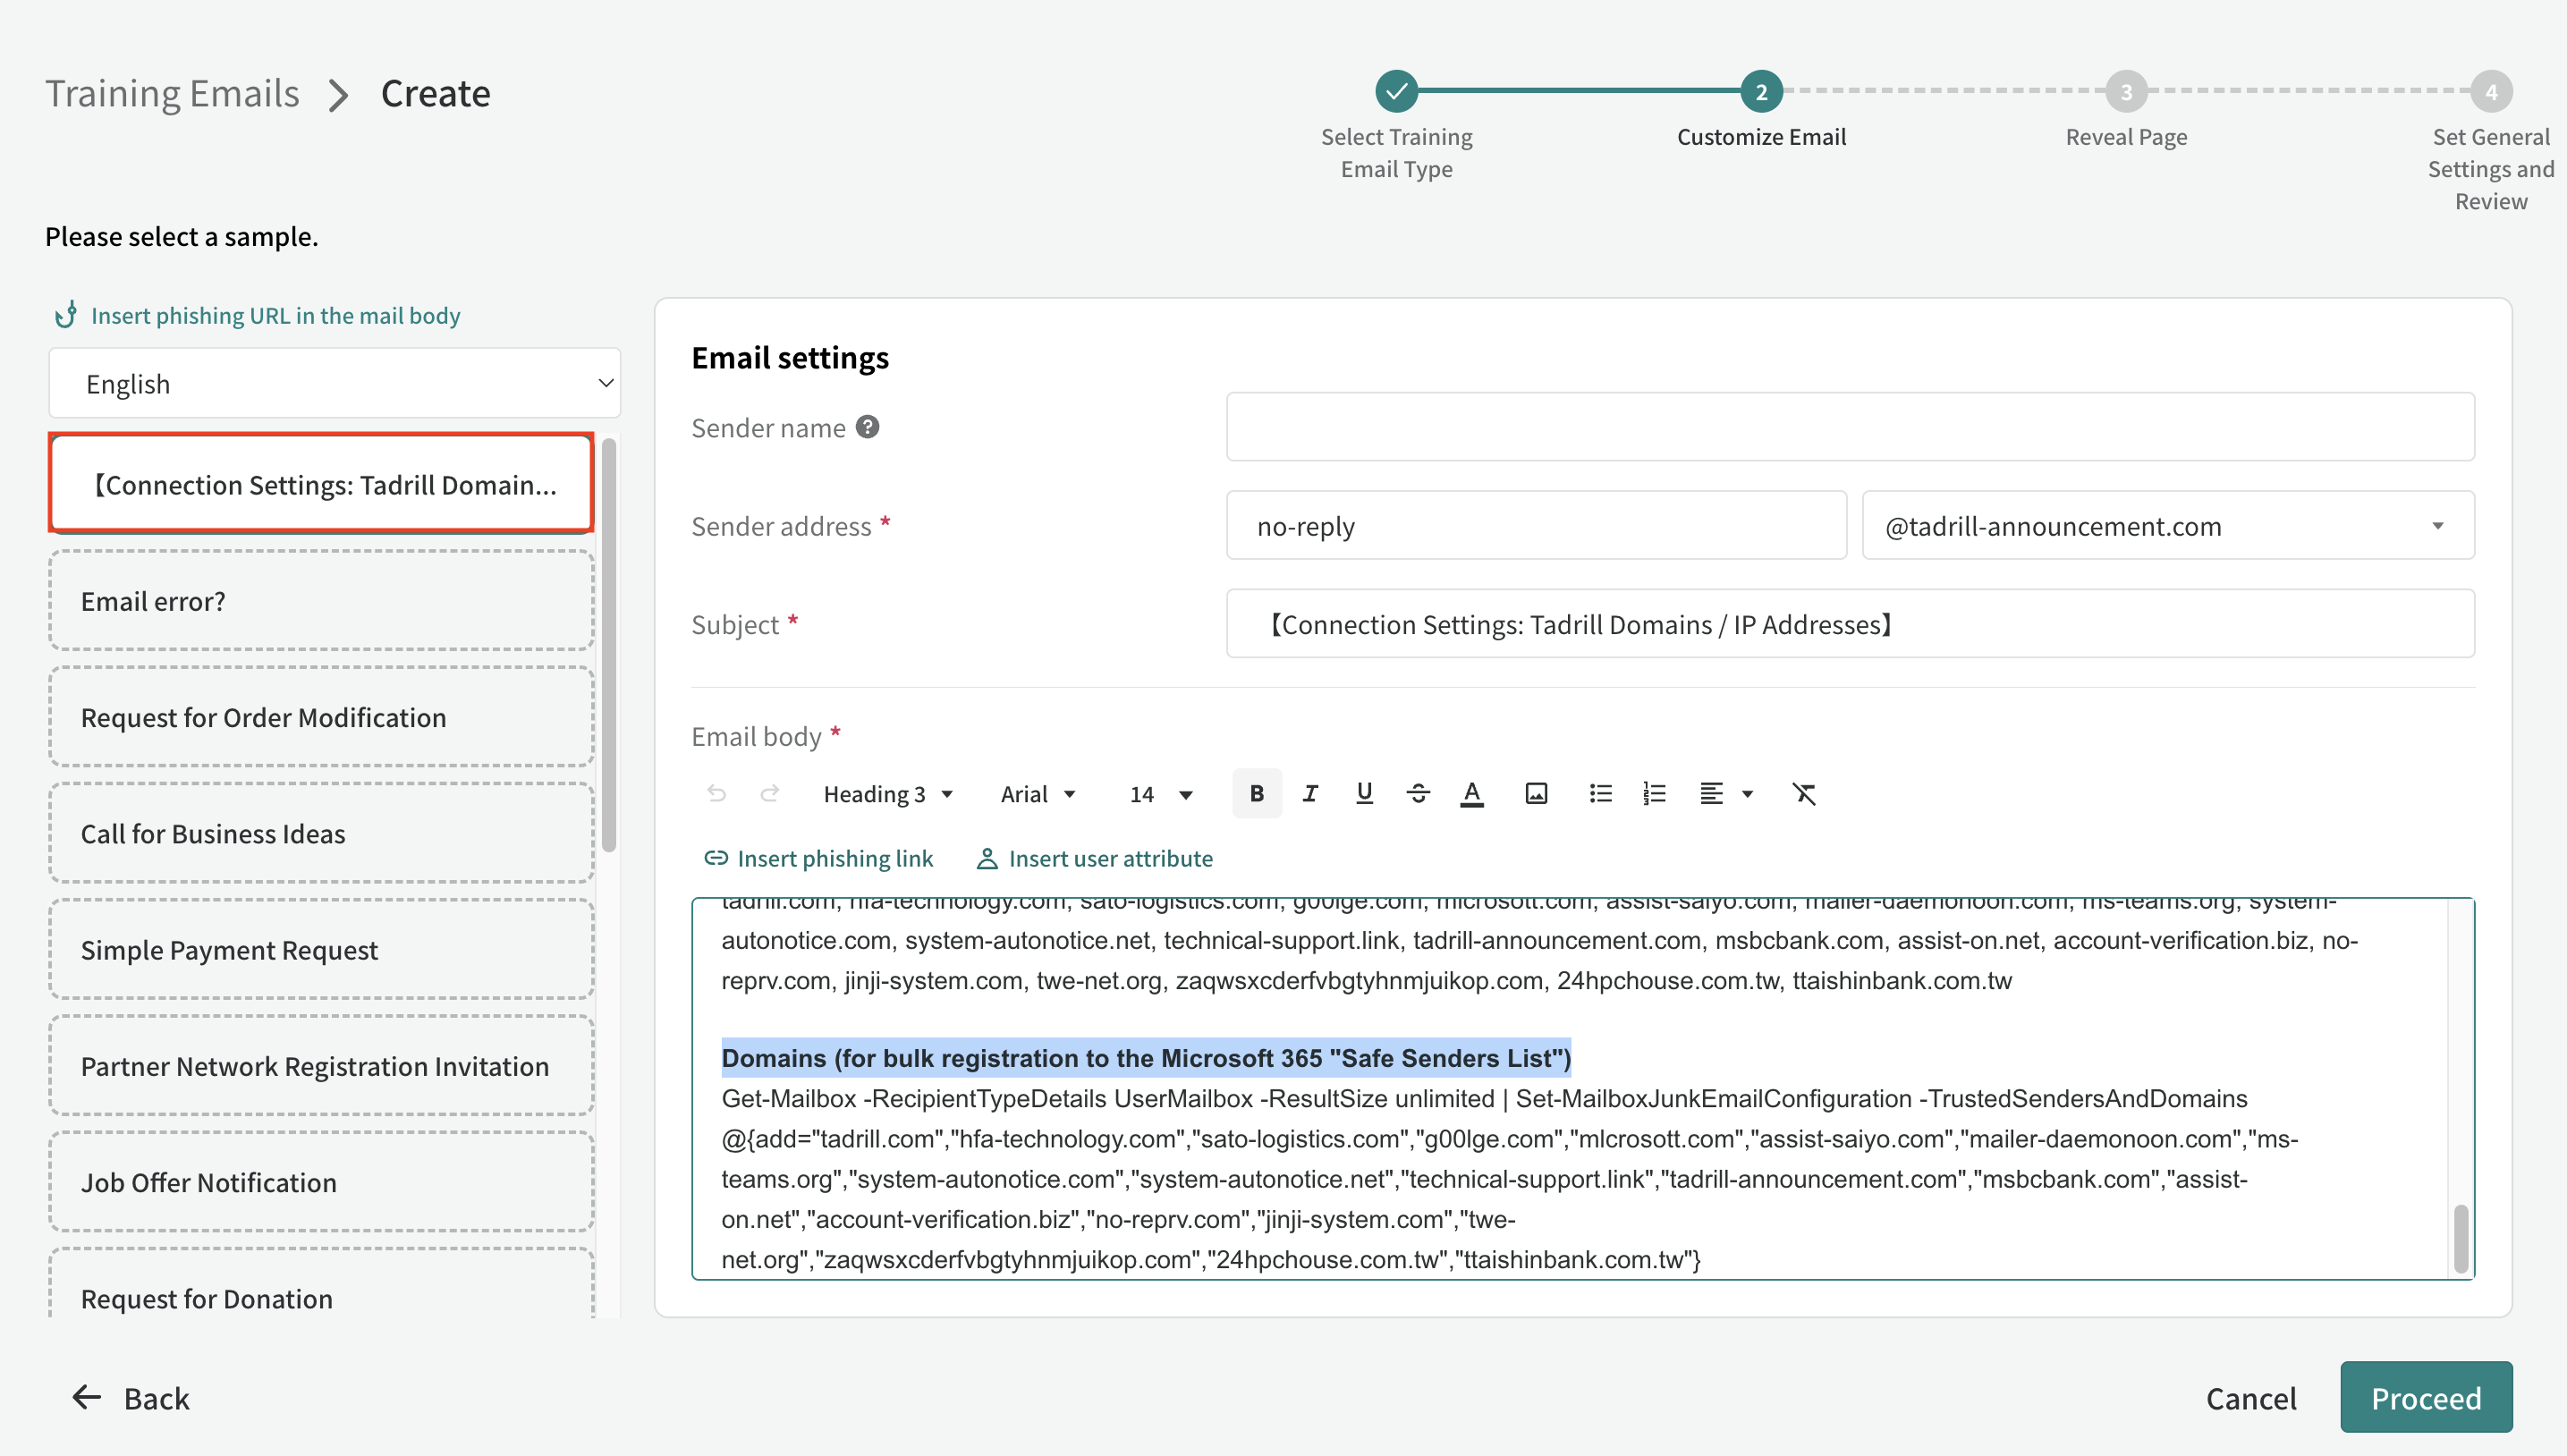Open the sender domain dropdown

2168,526
